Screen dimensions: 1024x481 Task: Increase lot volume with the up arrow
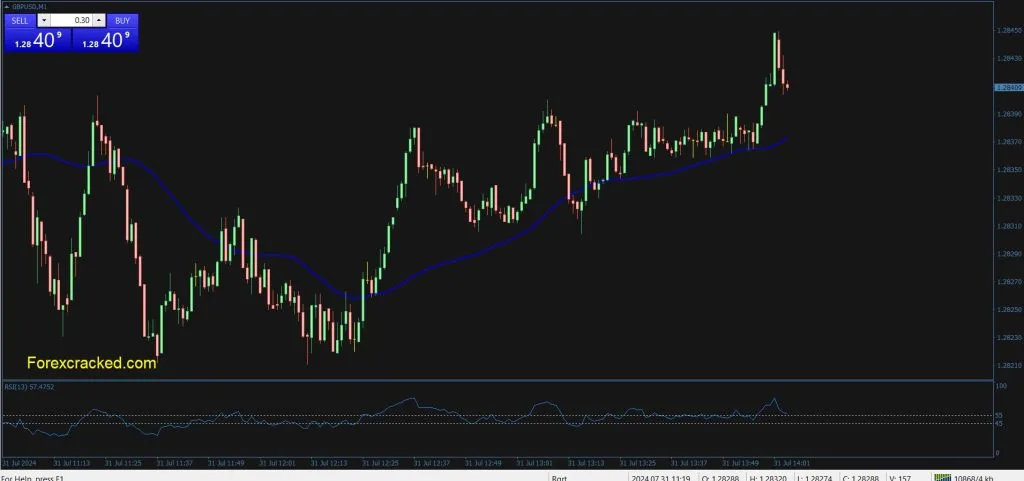point(98,20)
